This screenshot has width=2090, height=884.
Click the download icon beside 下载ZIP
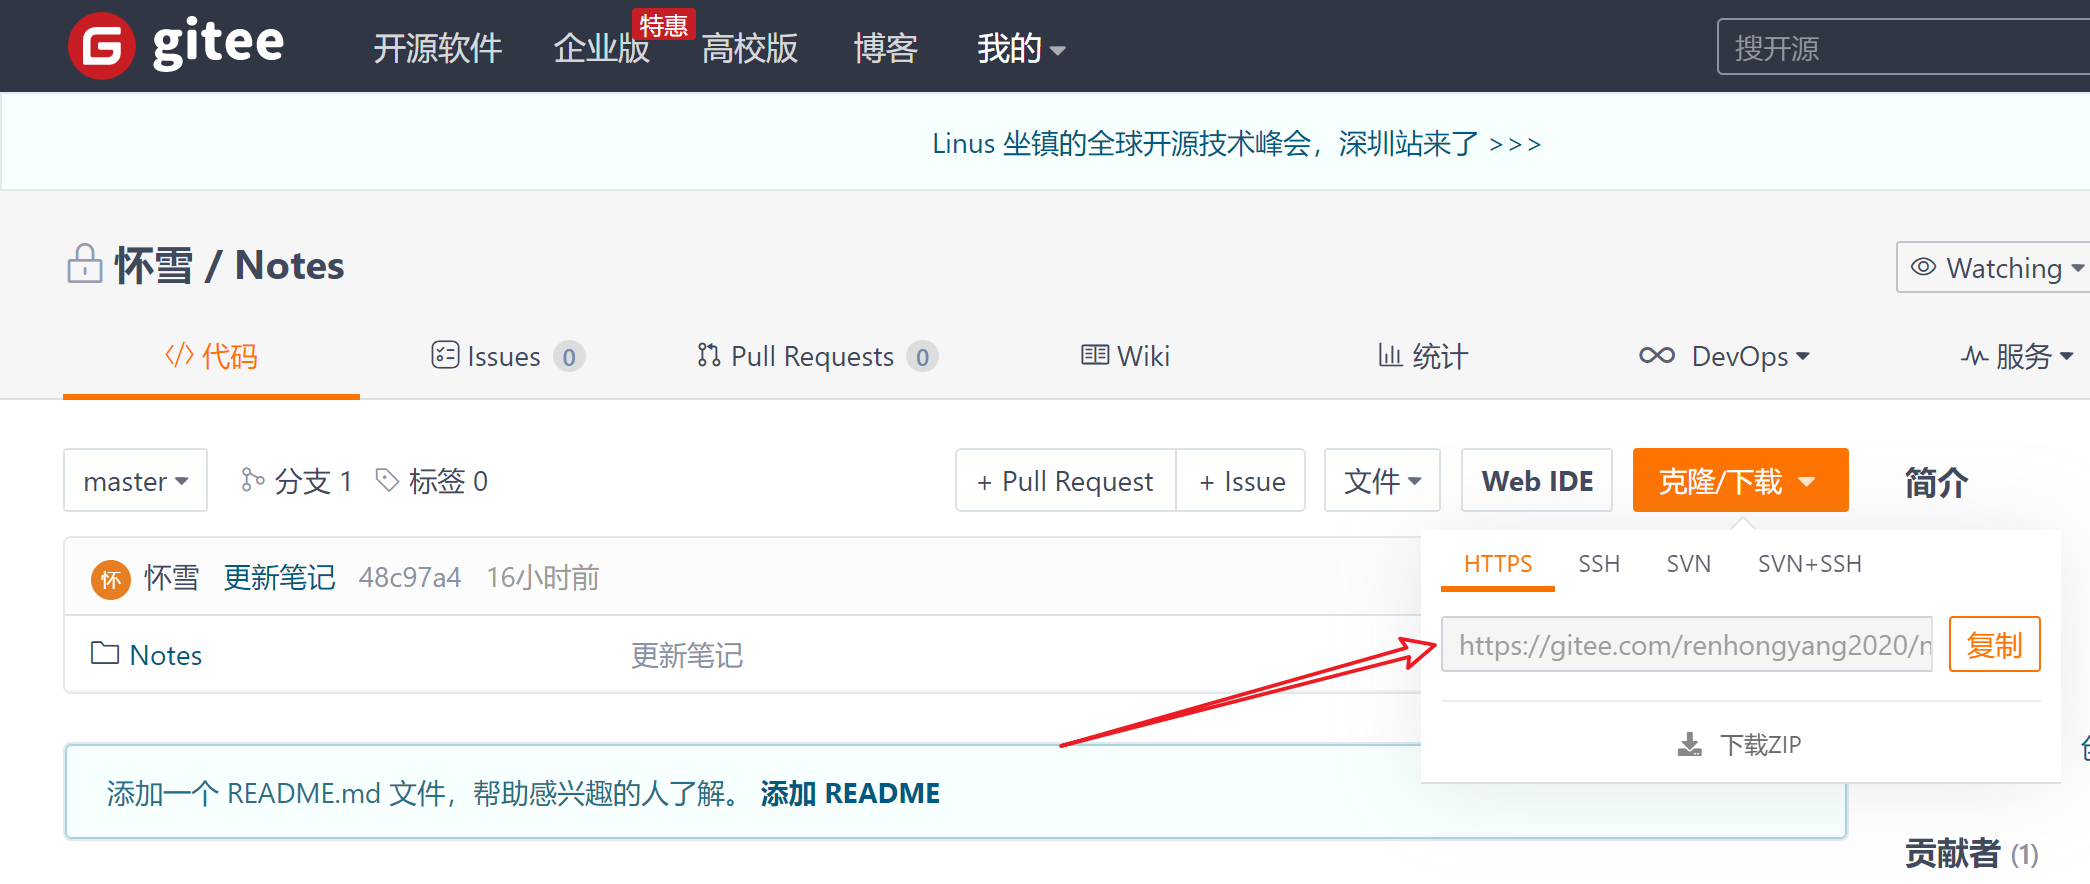[x=1690, y=745]
